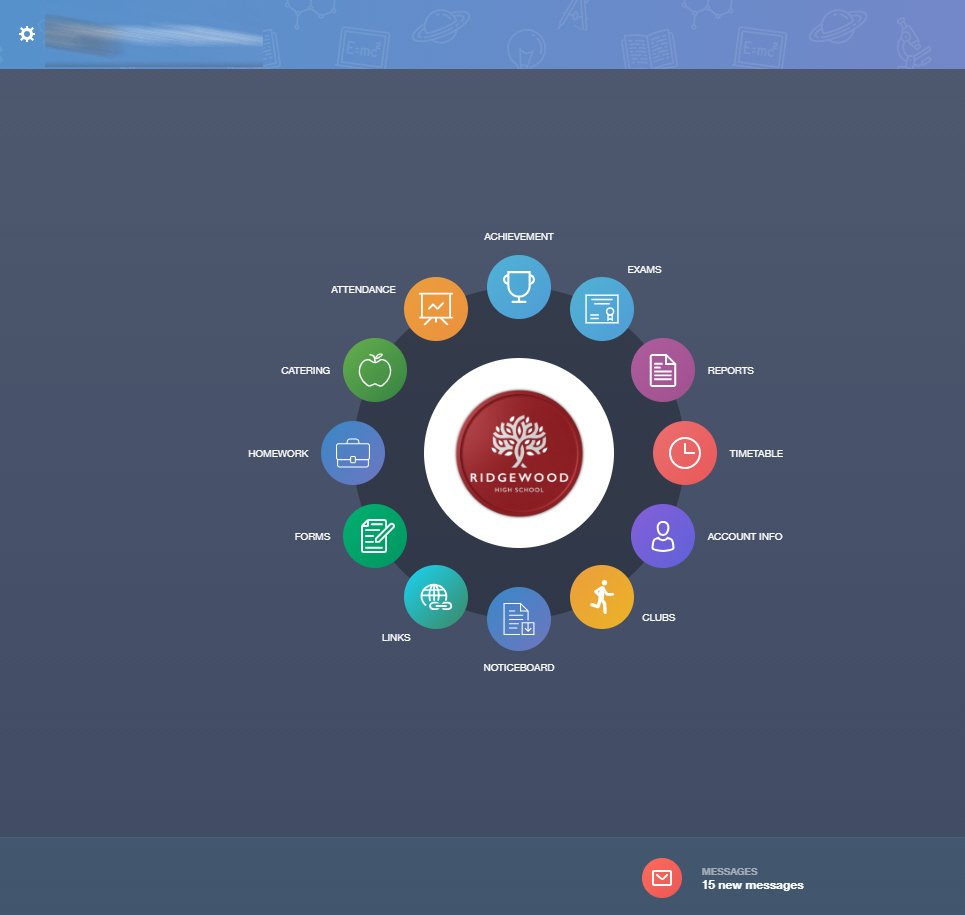Click the Ridgewood High School logo
965x915 pixels.
click(519, 452)
